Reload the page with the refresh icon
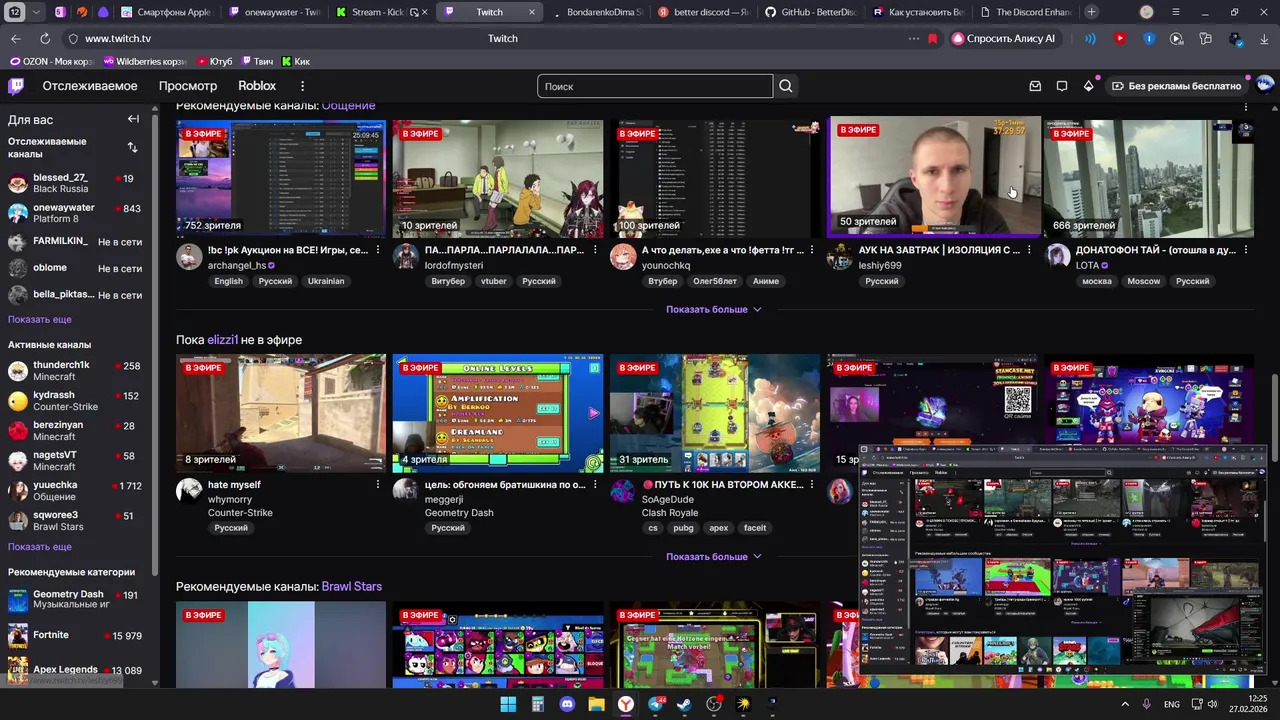 pyautogui.click(x=45, y=38)
